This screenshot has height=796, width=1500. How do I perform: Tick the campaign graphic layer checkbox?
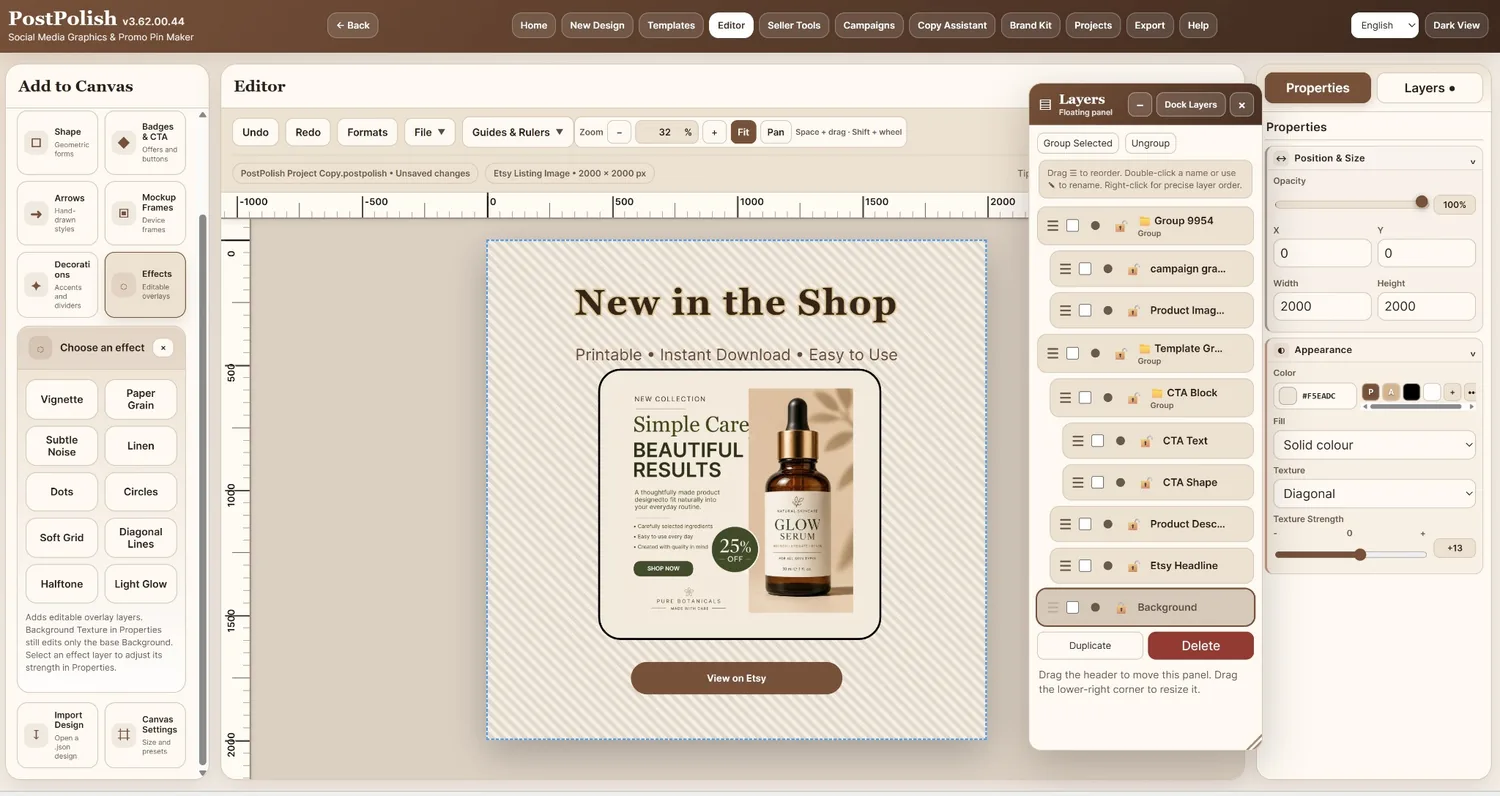1085,269
